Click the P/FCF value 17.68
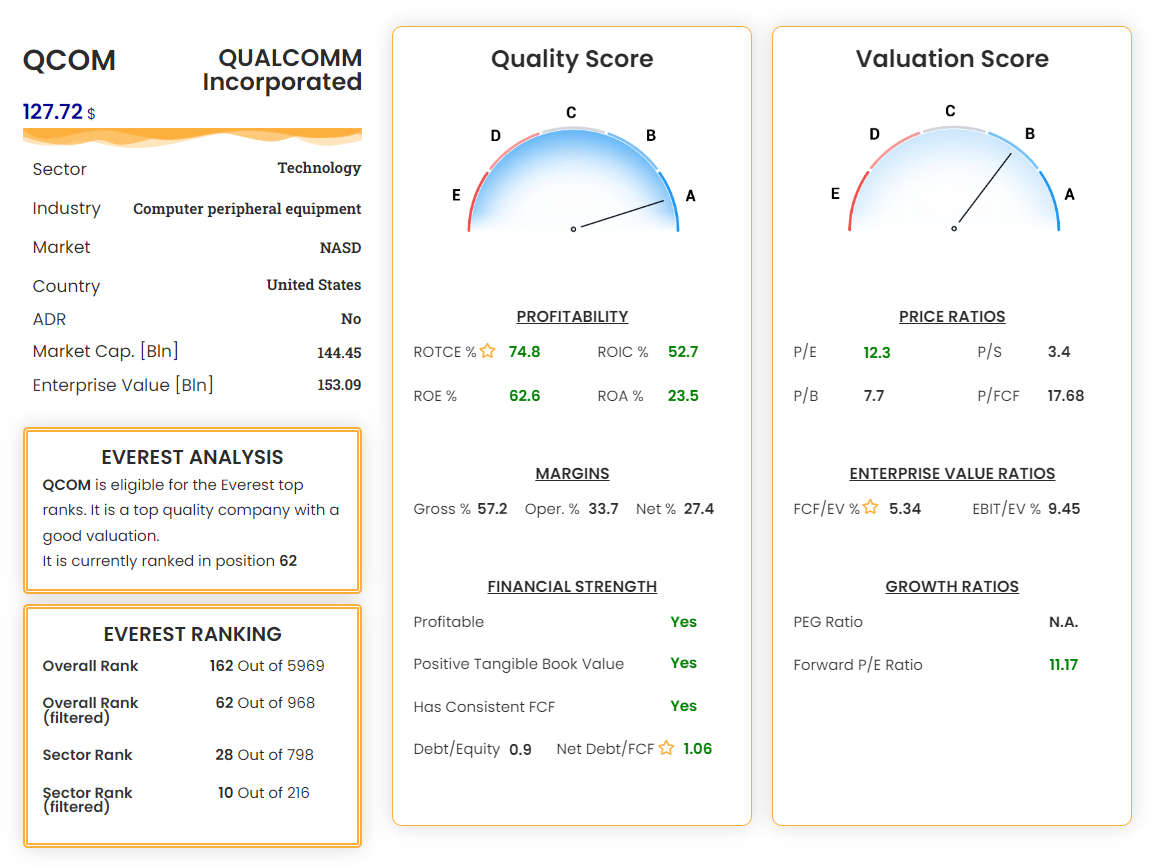The image size is (1161, 866). click(x=1065, y=396)
